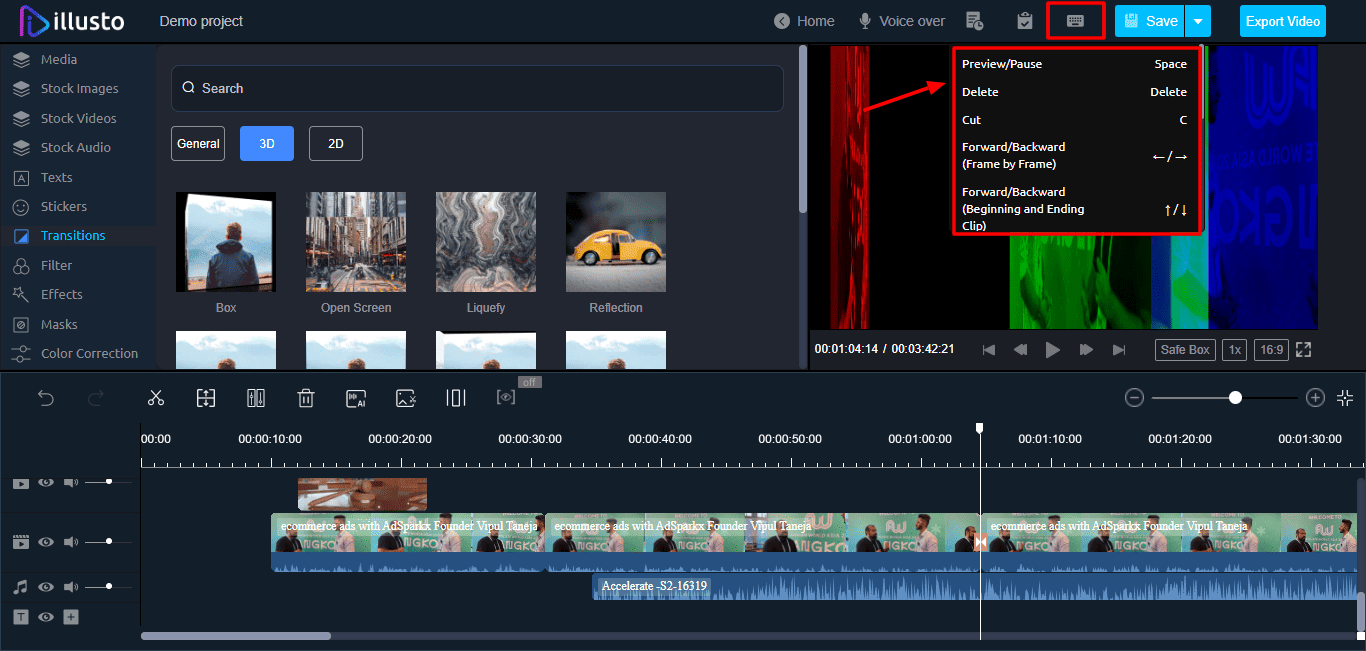This screenshot has height=651, width=1366.
Task: Click the Export Video button
Action: [x=1283, y=21]
